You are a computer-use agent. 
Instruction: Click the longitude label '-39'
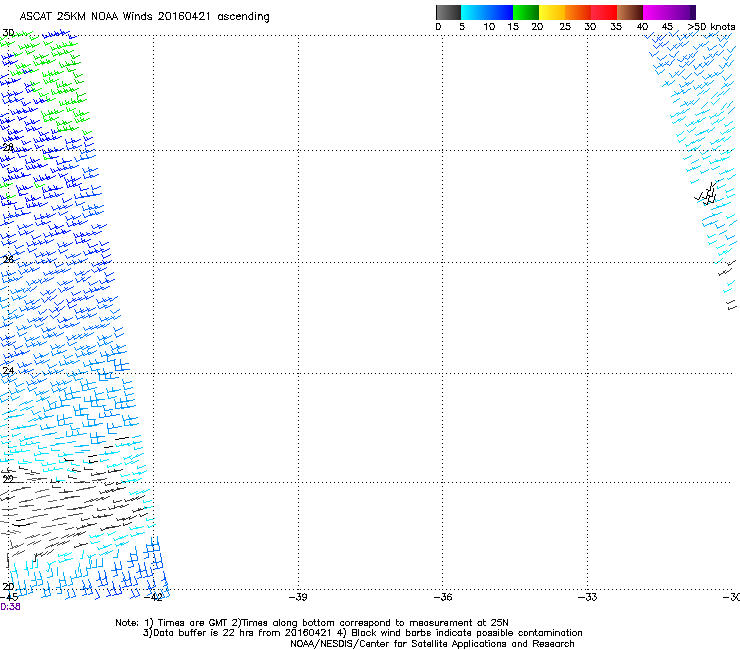(298, 597)
